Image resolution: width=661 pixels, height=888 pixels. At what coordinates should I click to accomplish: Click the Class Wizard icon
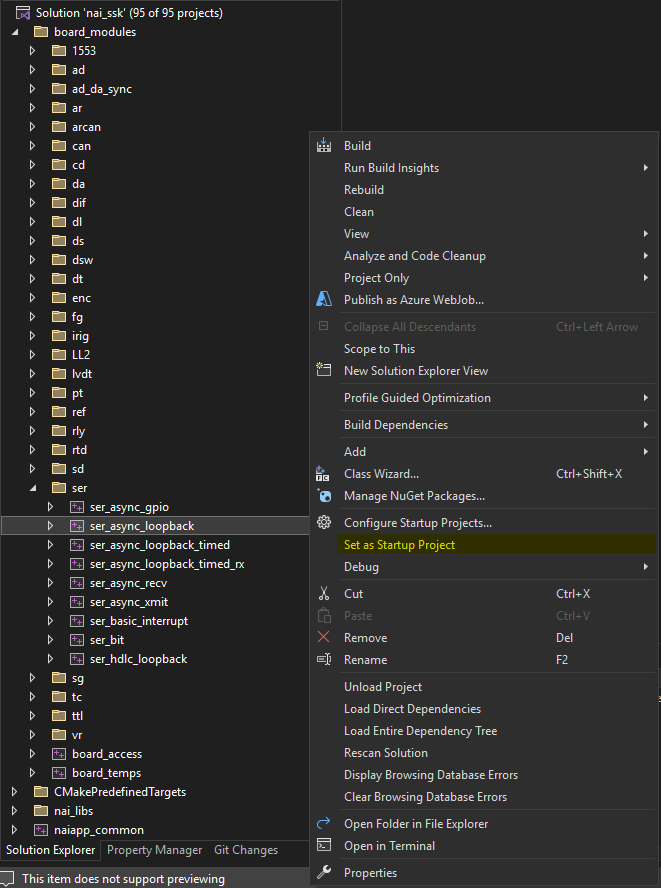(x=323, y=474)
